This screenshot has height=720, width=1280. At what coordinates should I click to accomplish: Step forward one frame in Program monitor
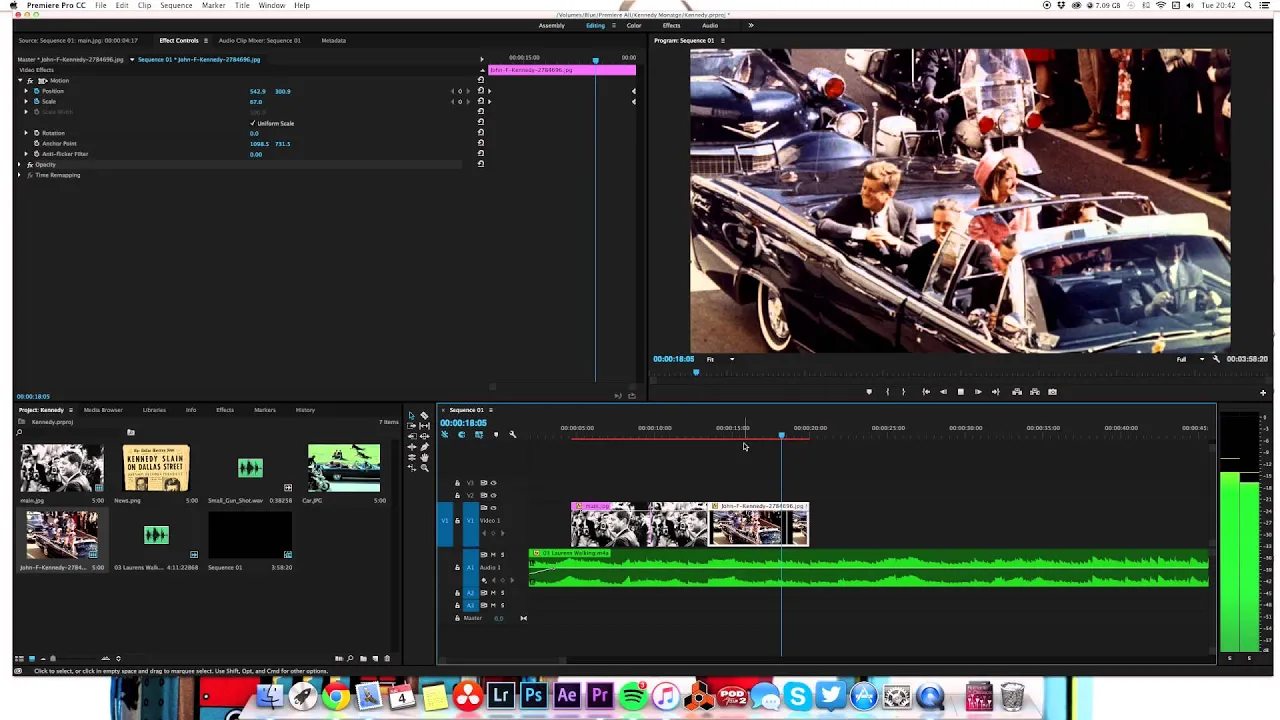click(978, 392)
